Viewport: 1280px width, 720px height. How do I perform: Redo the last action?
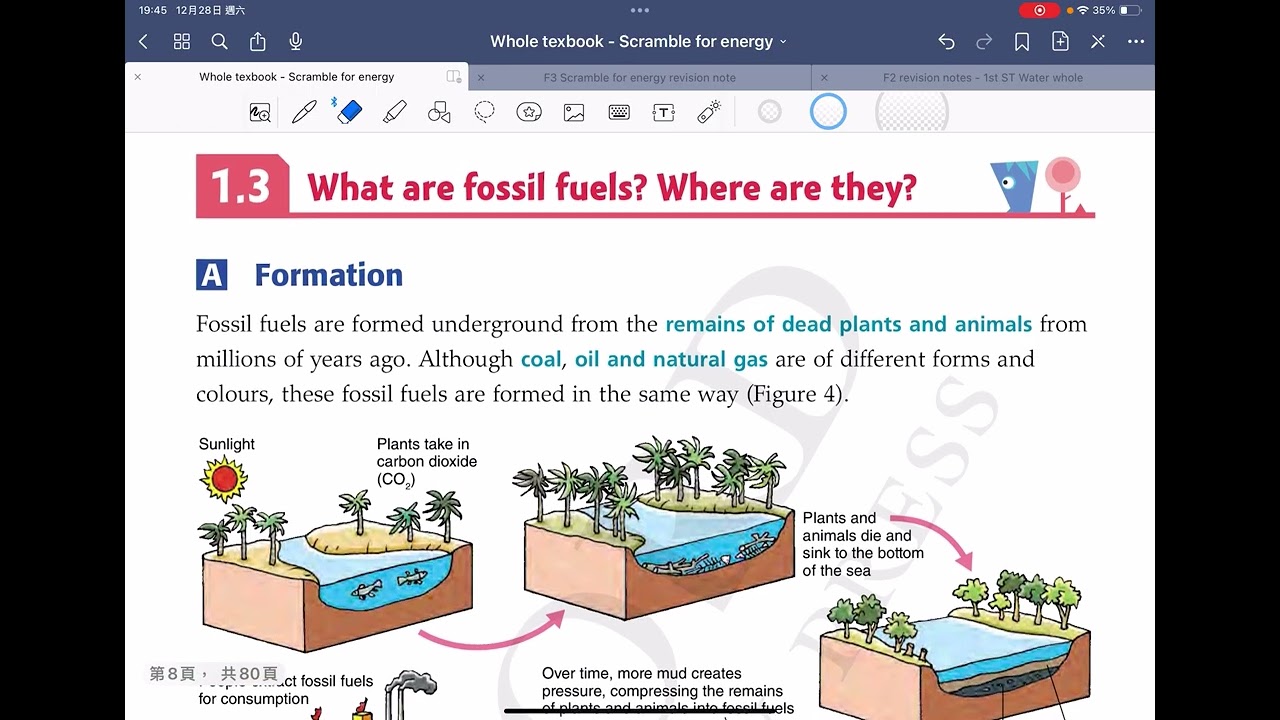(x=984, y=41)
